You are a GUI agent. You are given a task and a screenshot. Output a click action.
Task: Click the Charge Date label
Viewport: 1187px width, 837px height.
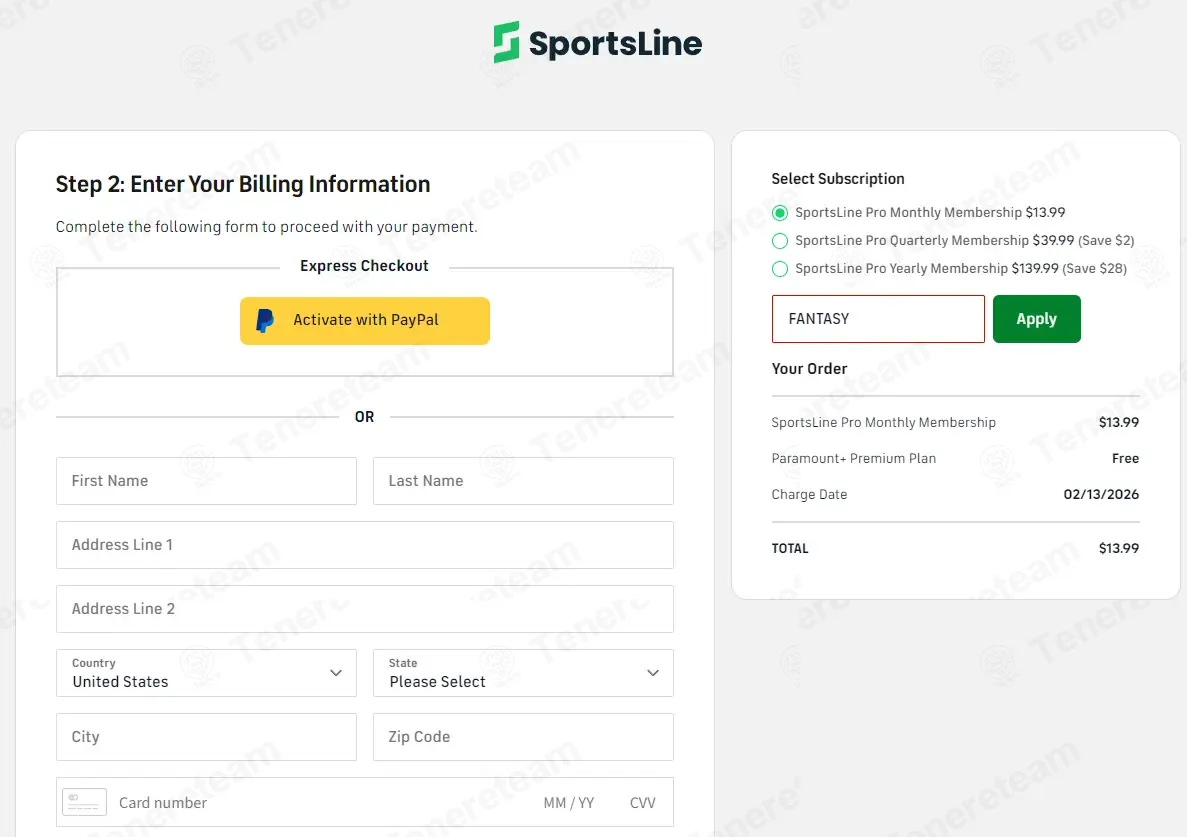809,494
